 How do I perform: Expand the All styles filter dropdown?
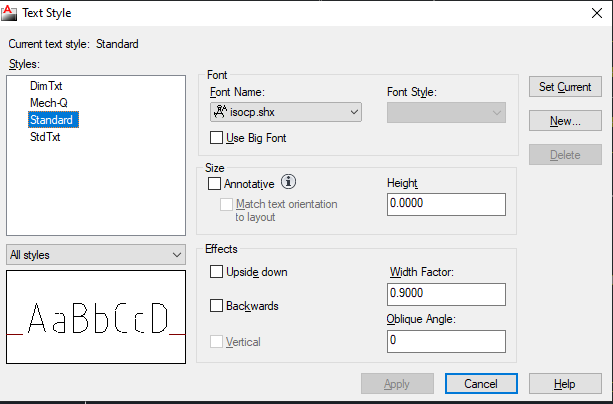click(x=96, y=255)
